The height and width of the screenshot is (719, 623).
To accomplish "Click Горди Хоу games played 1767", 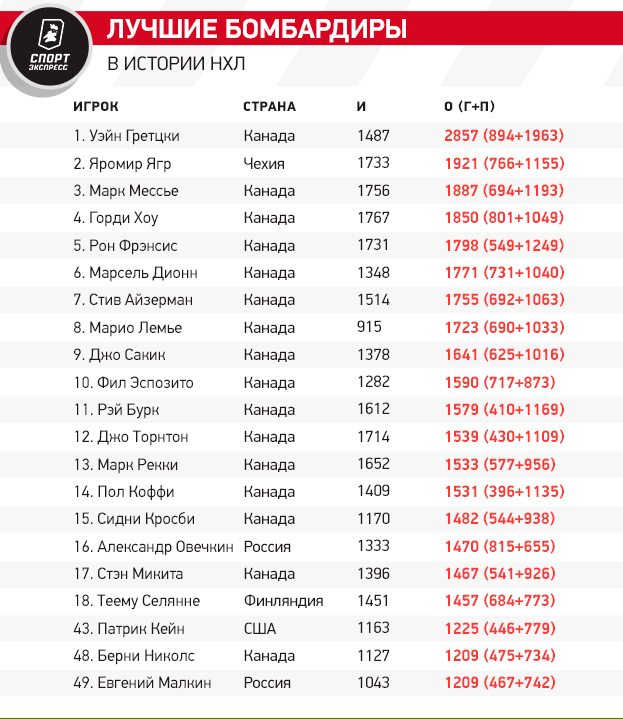I will 373,218.
